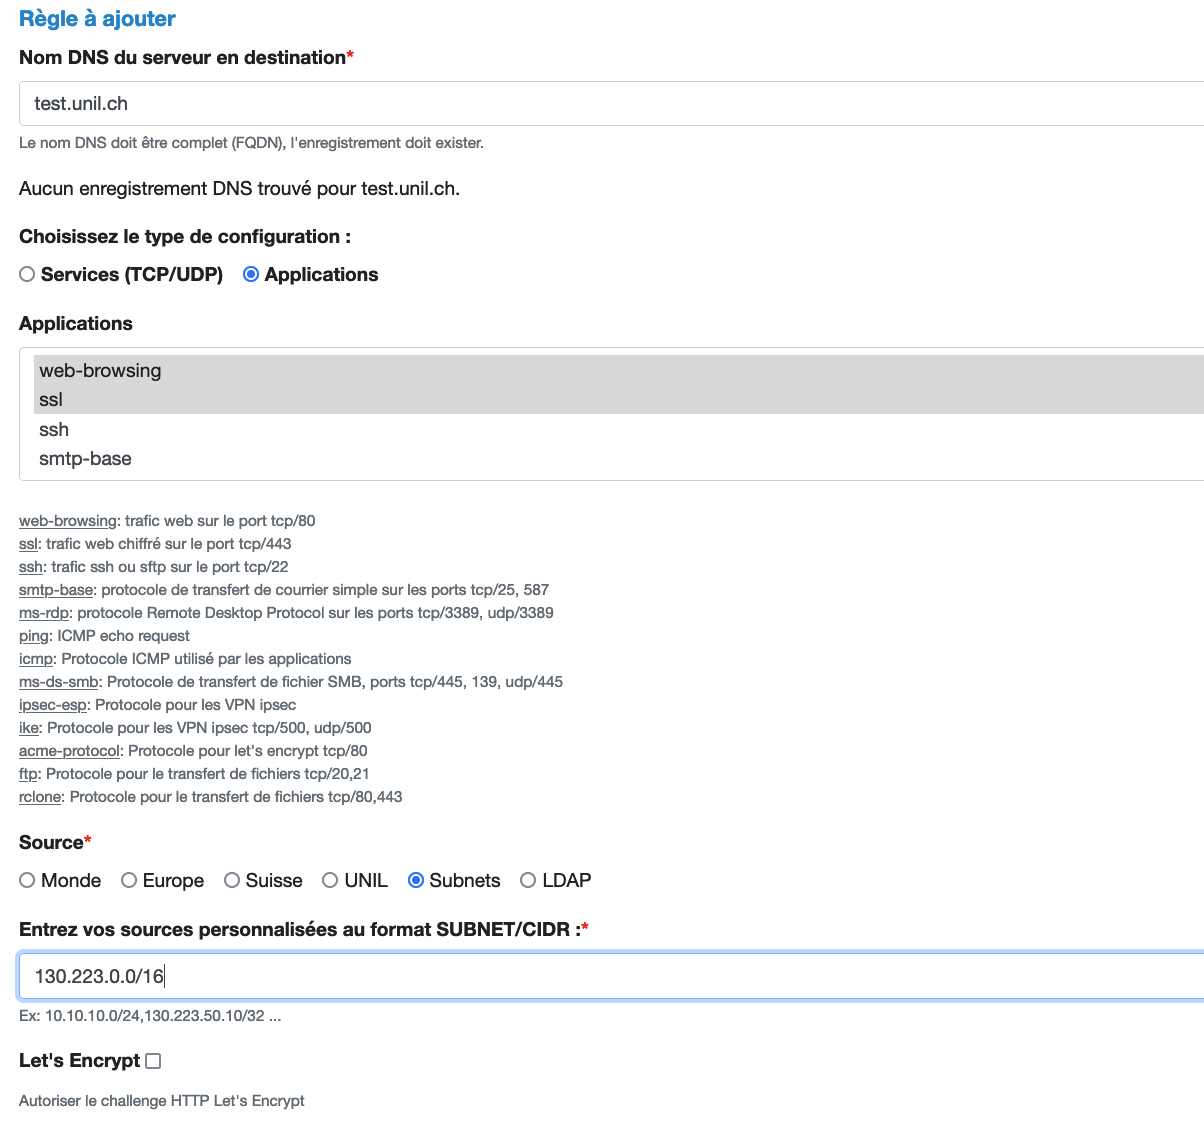This screenshot has width=1204, height=1139.
Task: Click the rclone underlined term
Action: 40,797
